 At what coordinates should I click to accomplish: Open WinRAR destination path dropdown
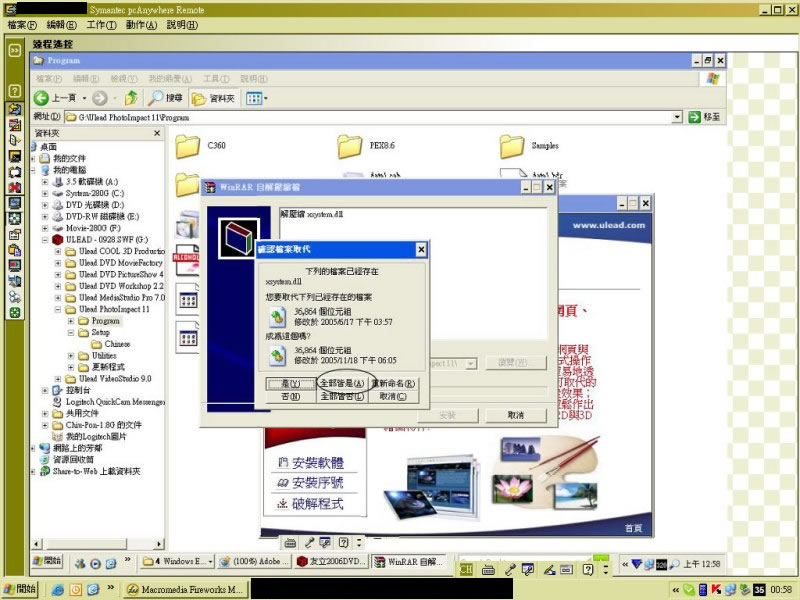click(x=470, y=363)
